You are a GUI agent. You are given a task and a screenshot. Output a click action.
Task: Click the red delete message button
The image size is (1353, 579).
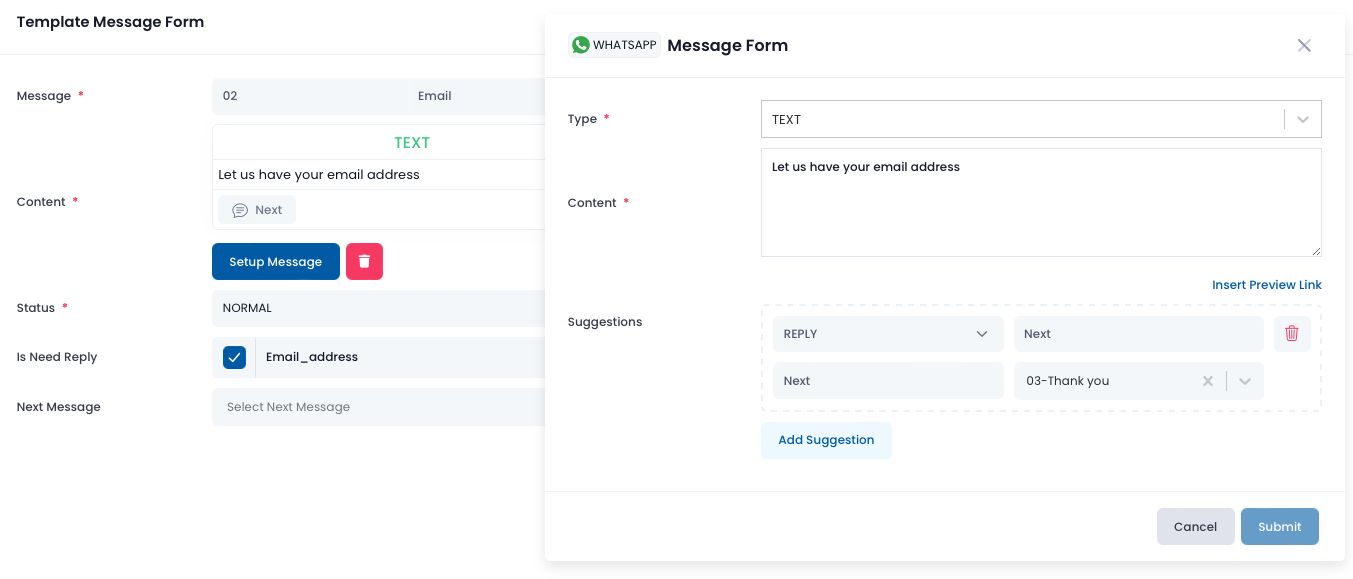pos(364,261)
